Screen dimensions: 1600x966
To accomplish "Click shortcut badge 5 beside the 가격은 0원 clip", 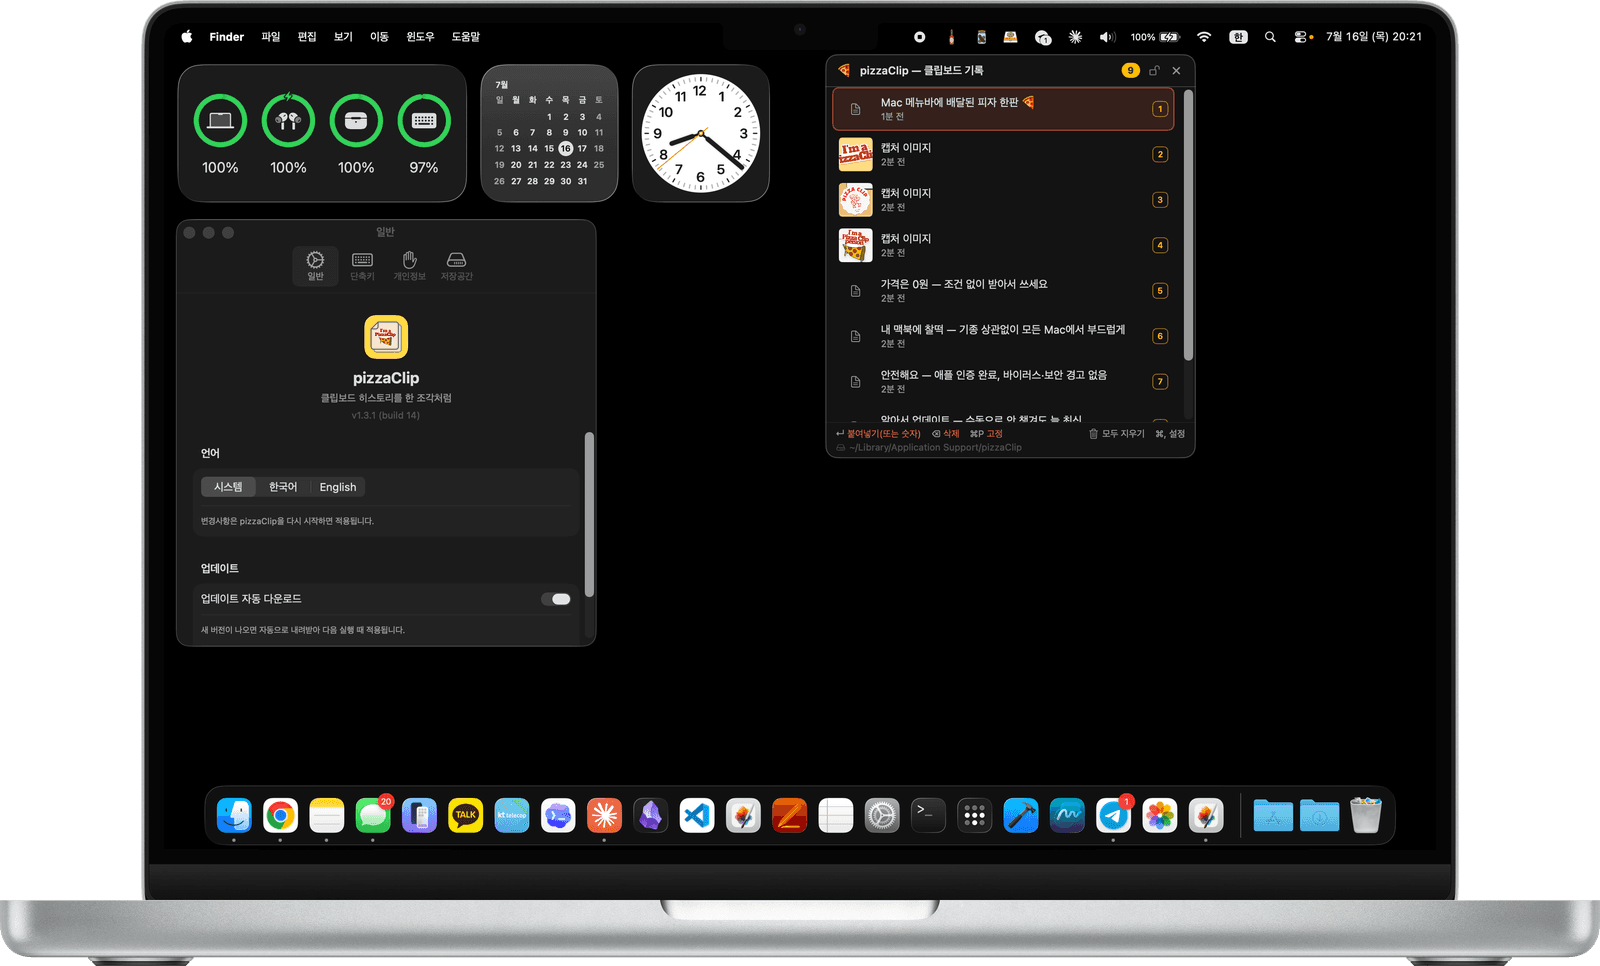I will click(x=1160, y=291).
